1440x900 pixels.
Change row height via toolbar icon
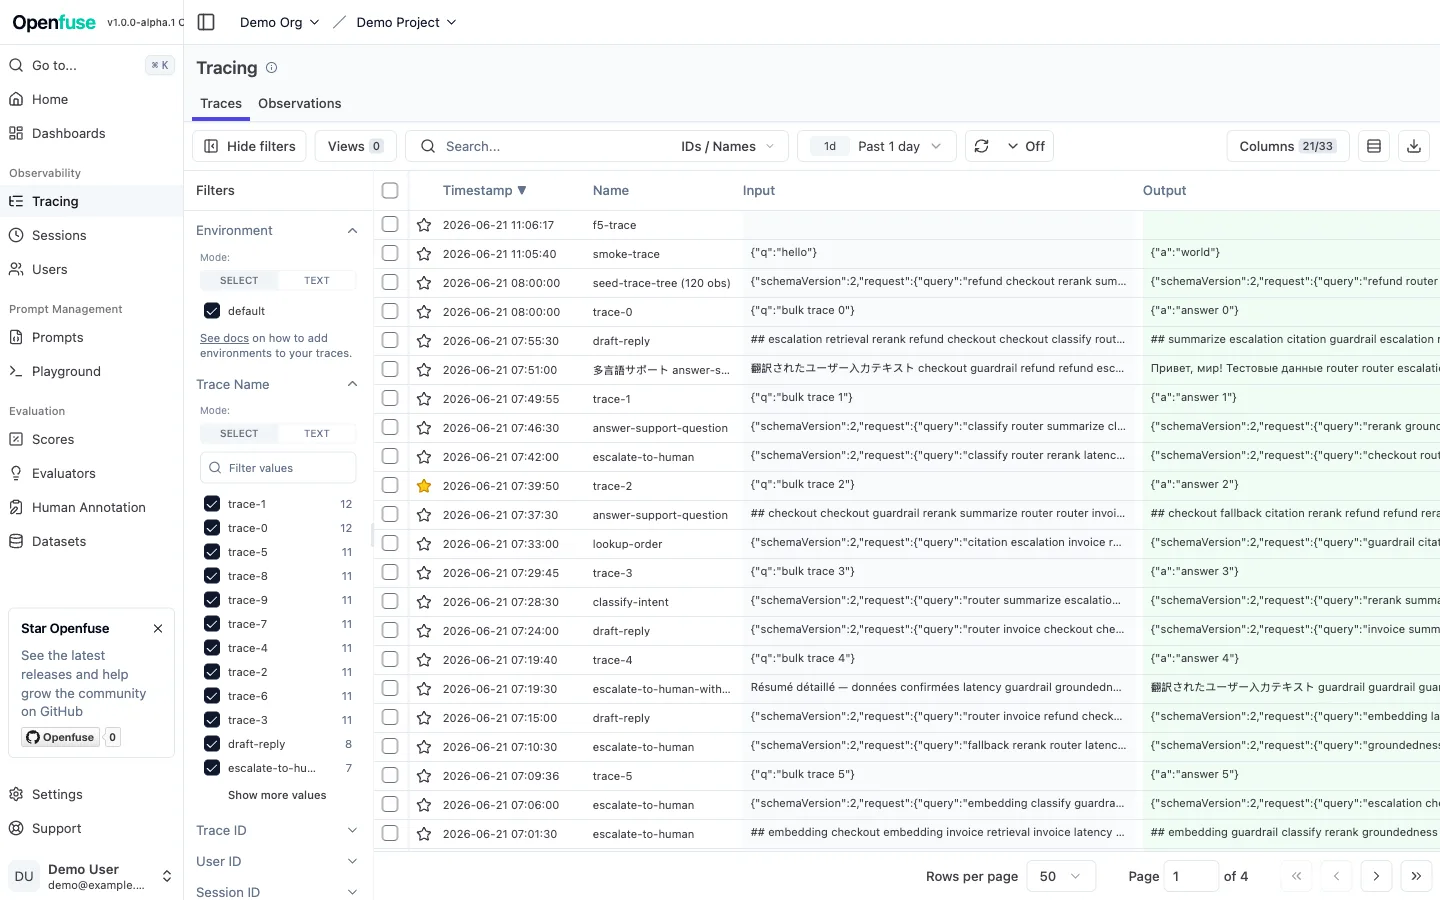click(1374, 146)
